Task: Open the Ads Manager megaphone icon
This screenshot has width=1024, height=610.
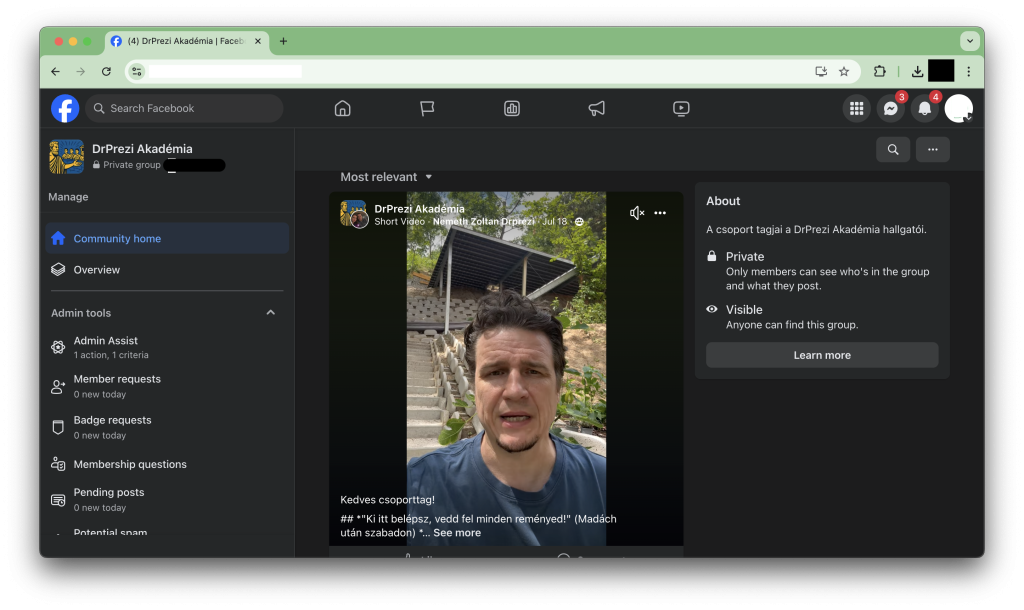Action: point(596,108)
